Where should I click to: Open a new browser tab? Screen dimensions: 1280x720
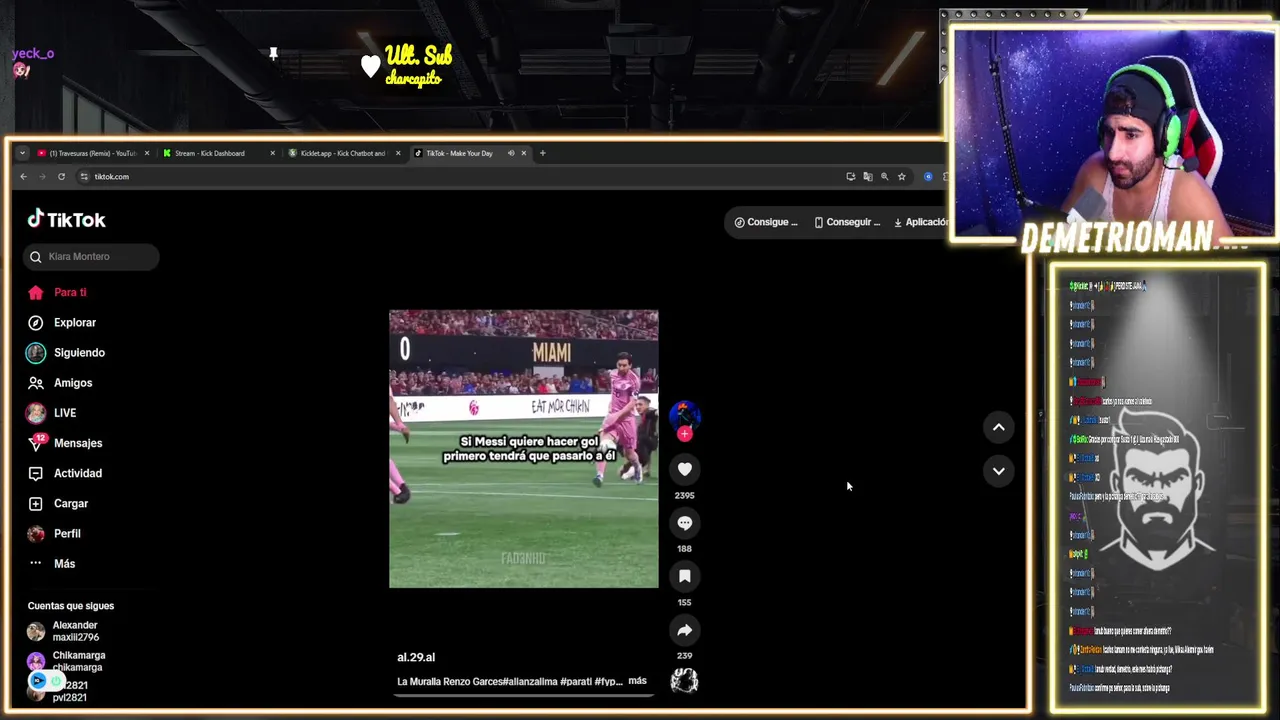tap(542, 153)
